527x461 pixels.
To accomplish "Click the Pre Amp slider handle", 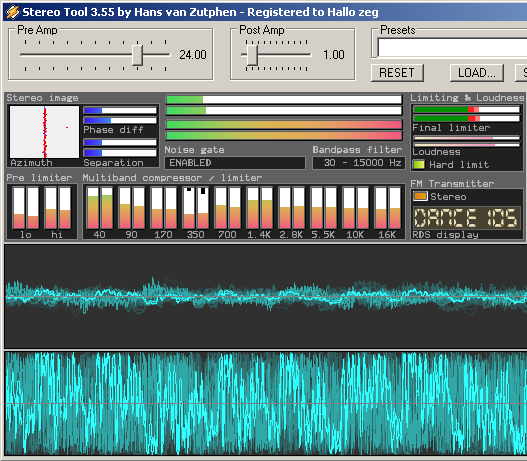I will click(x=137, y=55).
